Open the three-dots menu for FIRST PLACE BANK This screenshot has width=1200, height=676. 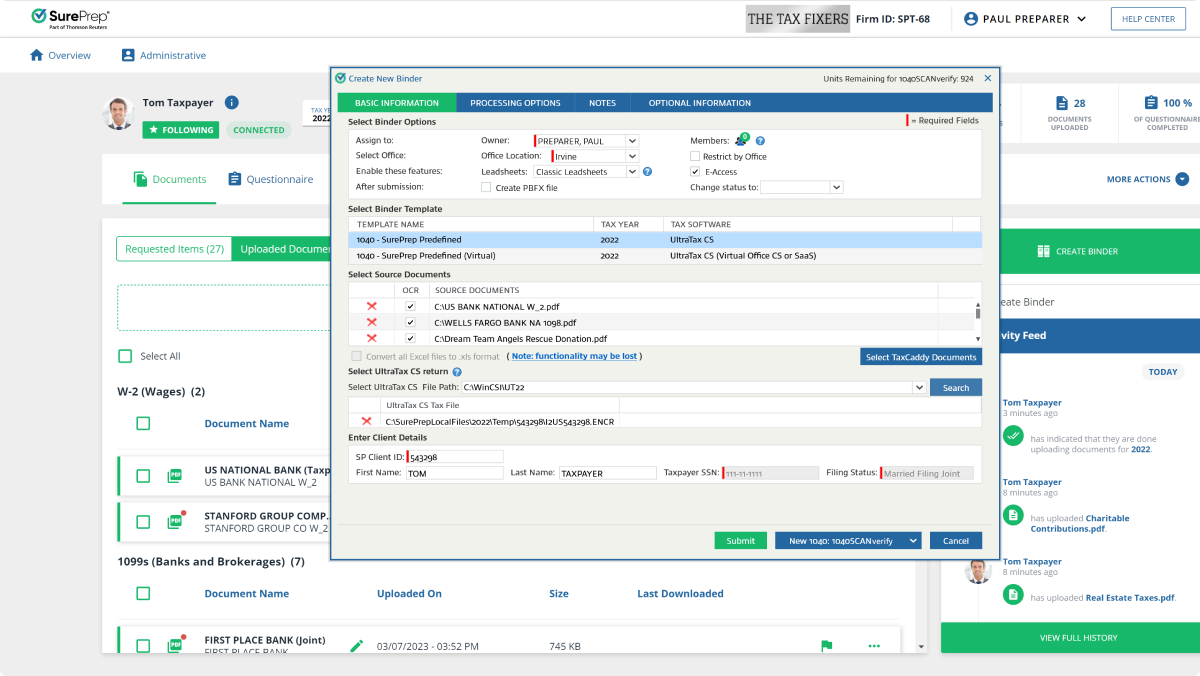tap(874, 646)
